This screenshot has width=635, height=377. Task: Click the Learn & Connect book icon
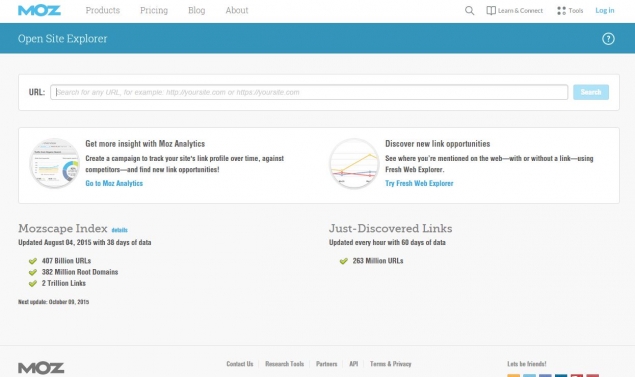click(491, 11)
